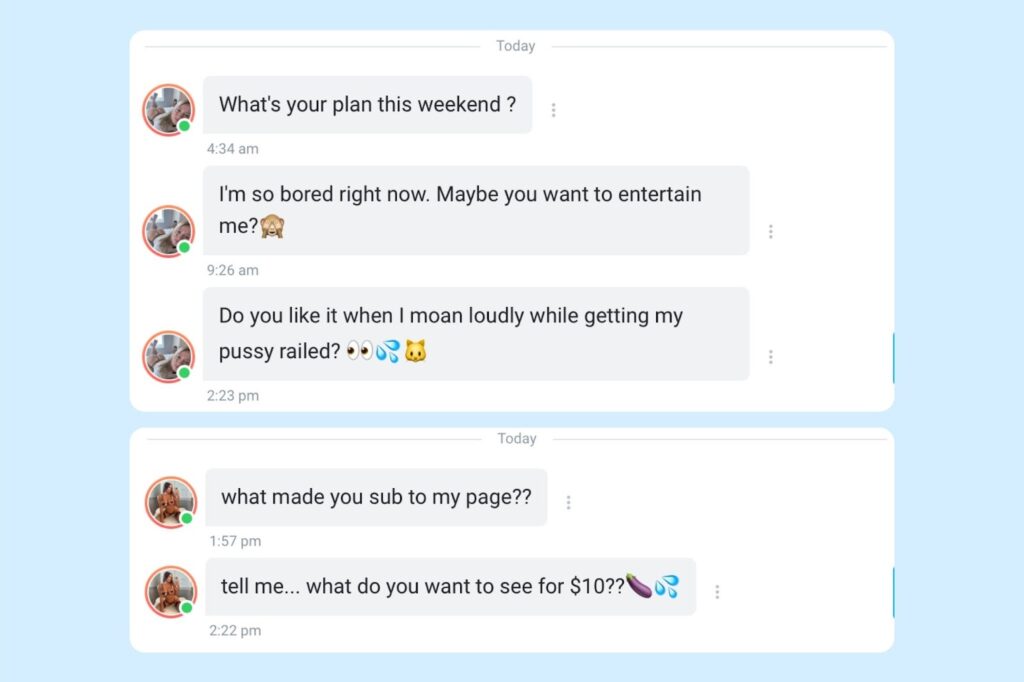Viewport: 1024px width, 682px height.
Task: Open three-dot menu beside the $10 message
Action: tap(717, 591)
